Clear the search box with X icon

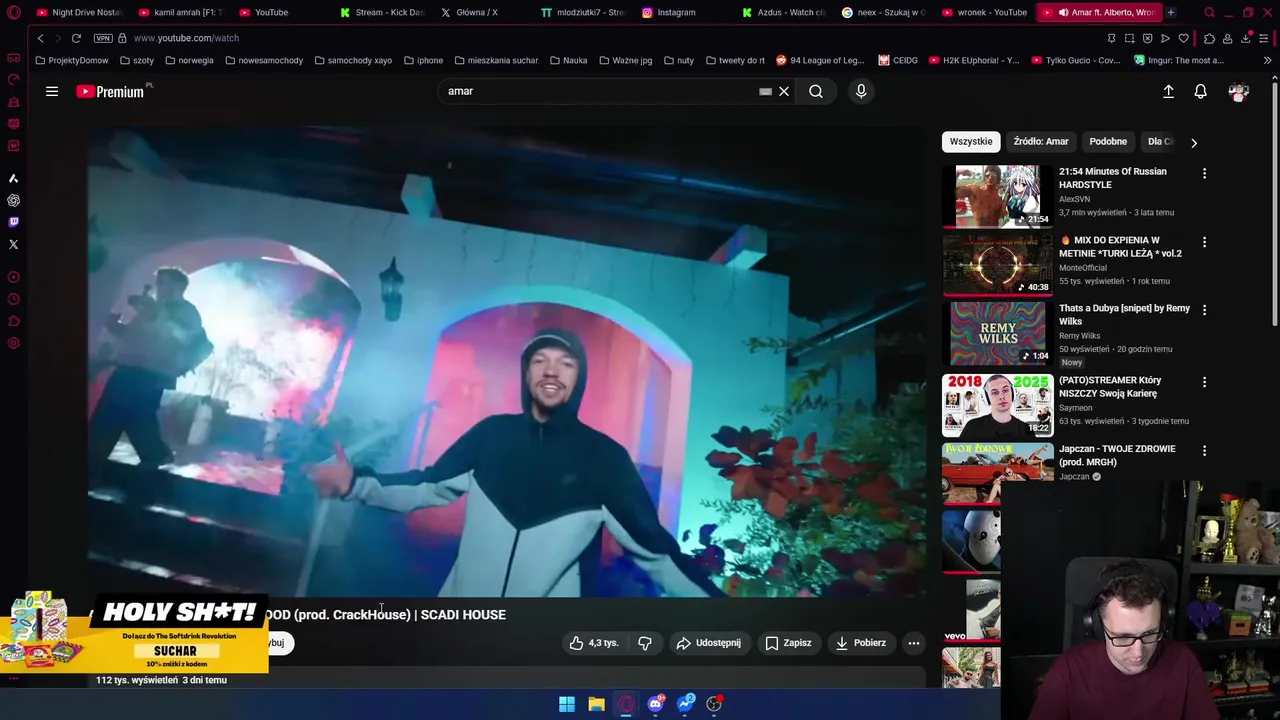(x=784, y=91)
